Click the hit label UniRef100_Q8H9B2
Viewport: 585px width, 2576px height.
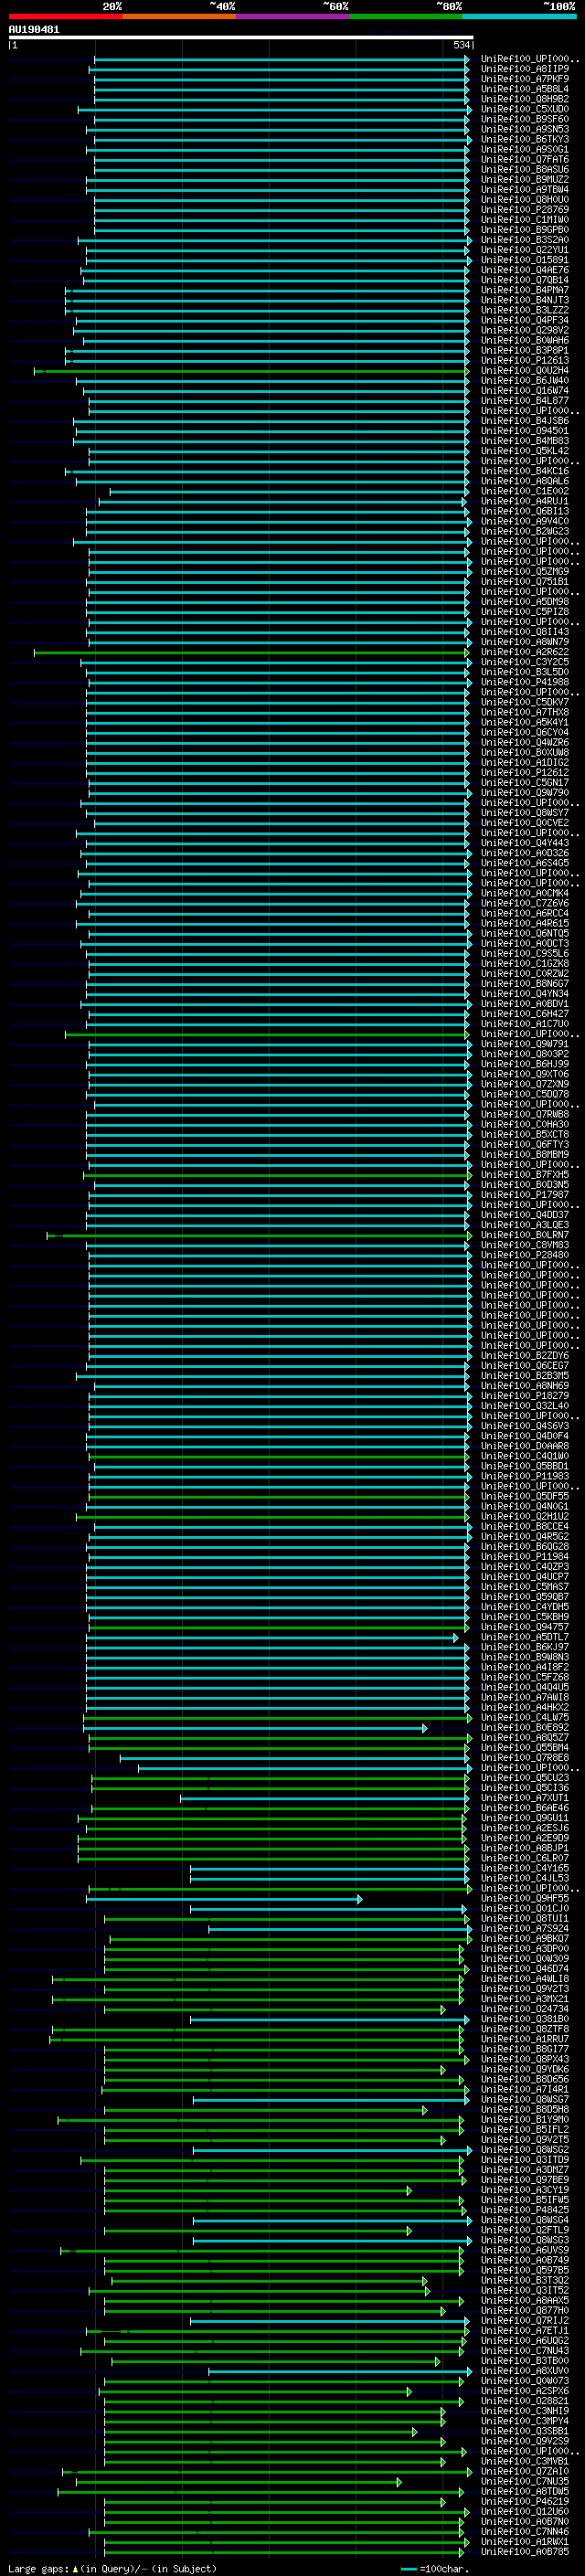tap(525, 99)
